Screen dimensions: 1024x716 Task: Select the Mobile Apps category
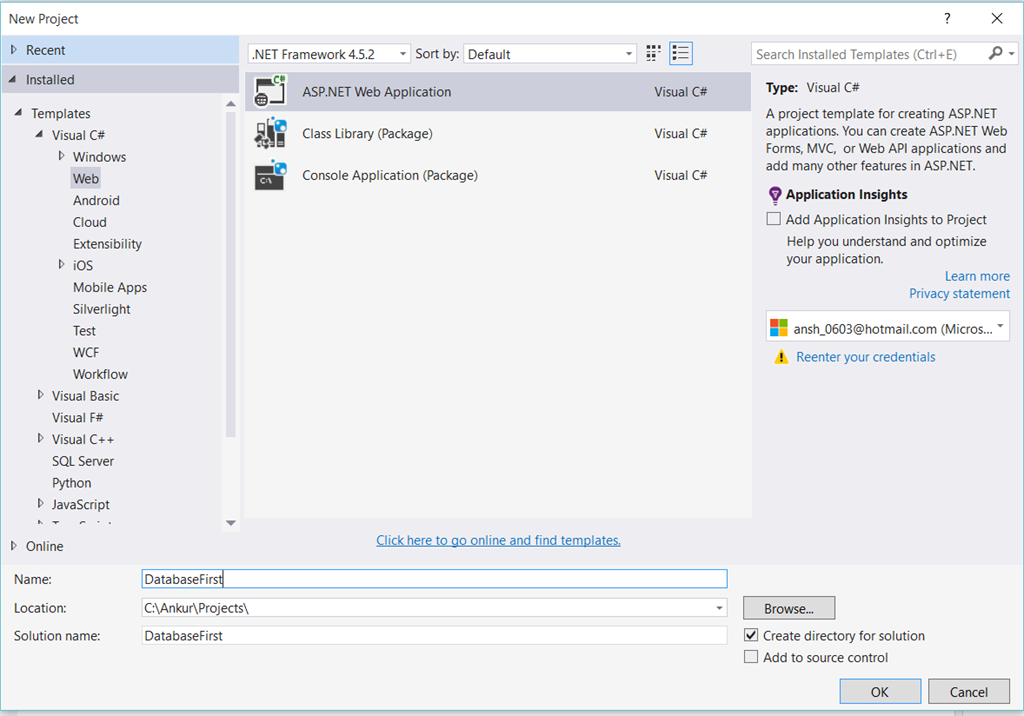point(110,287)
